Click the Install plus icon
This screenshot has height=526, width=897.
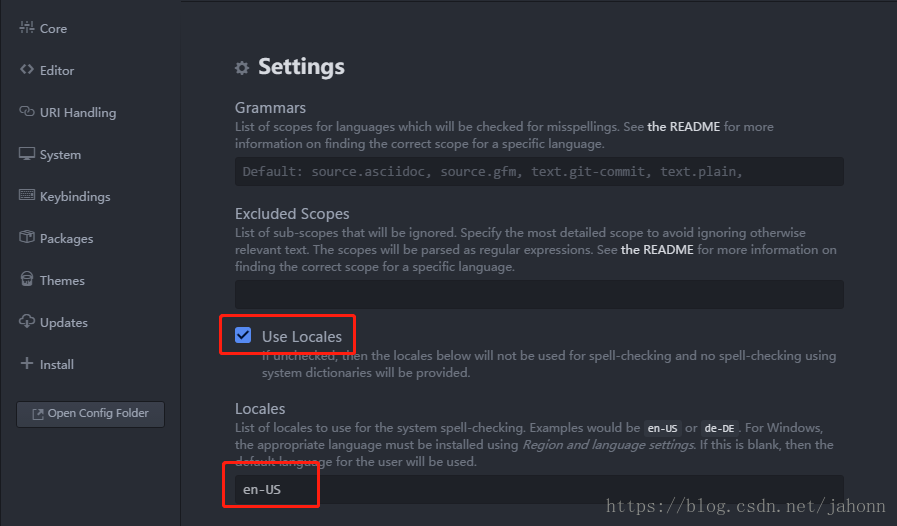coord(26,363)
